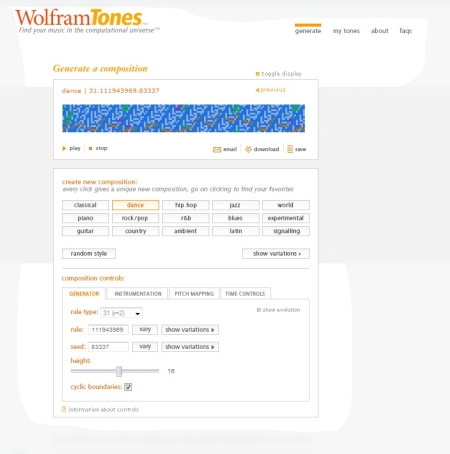Play the generated composition

pyautogui.click(x=71, y=148)
